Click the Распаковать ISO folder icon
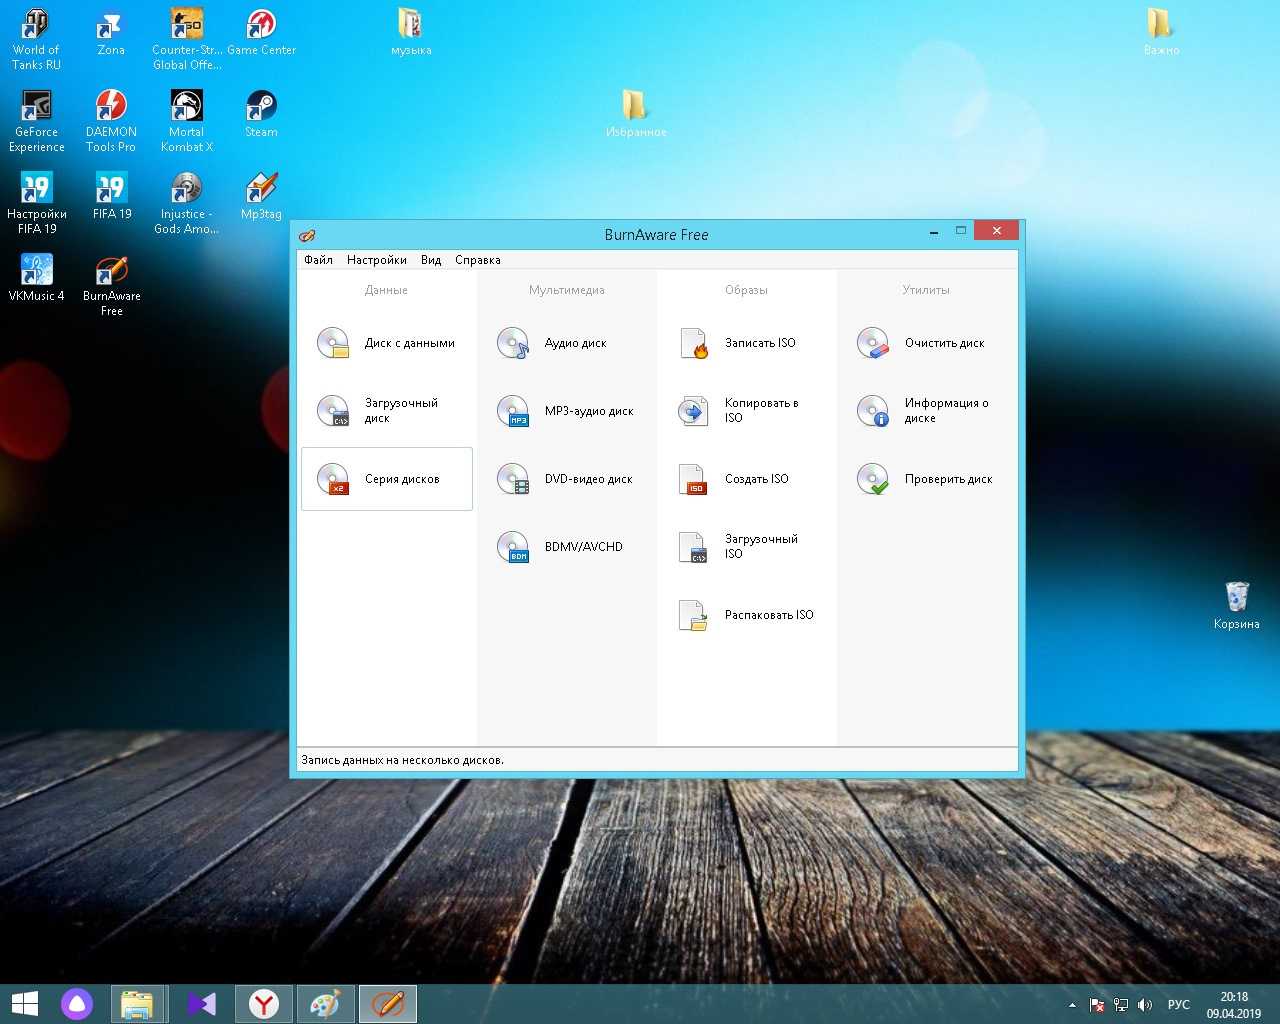 [x=693, y=615]
